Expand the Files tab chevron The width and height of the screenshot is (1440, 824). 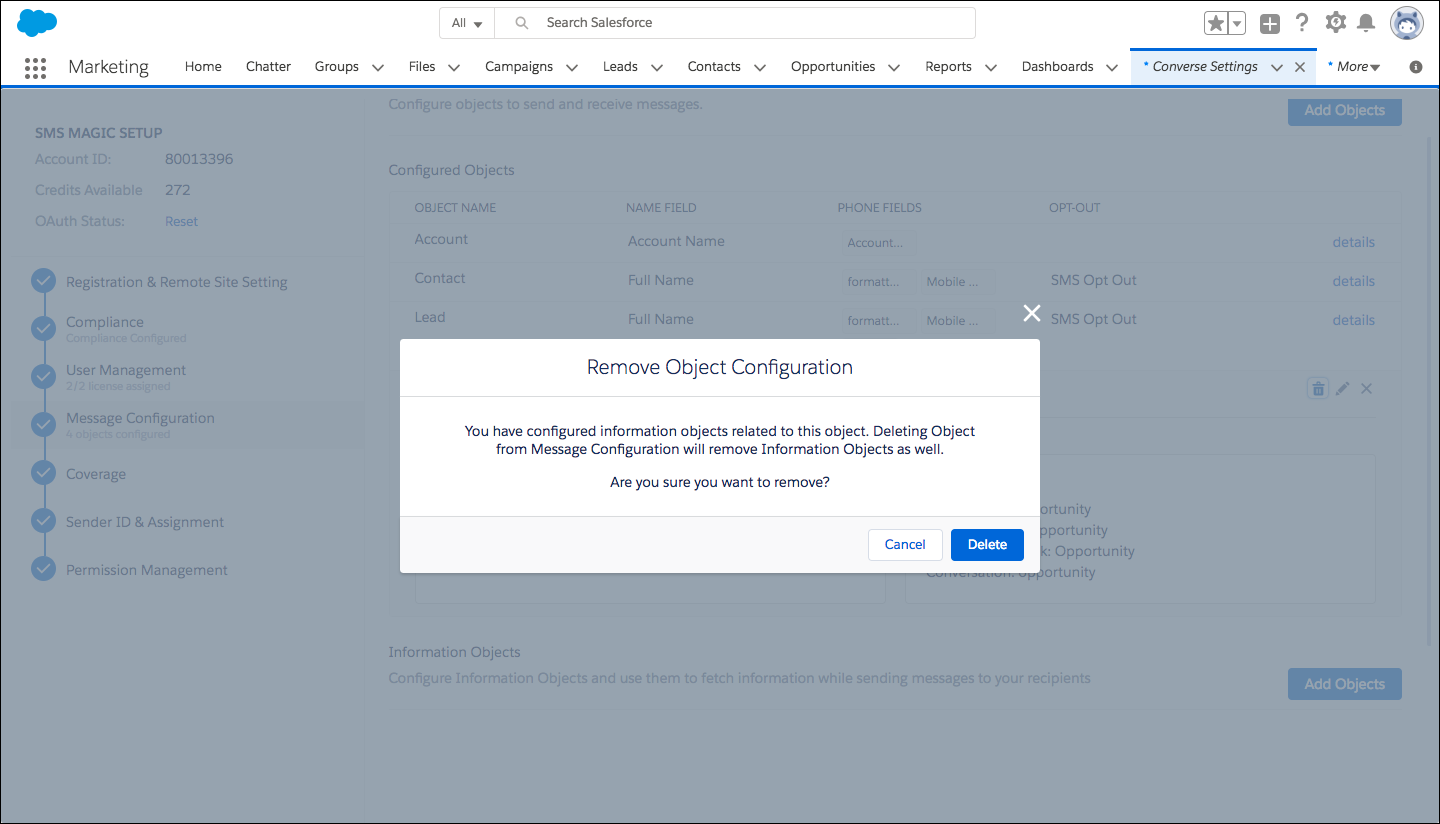tap(454, 68)
